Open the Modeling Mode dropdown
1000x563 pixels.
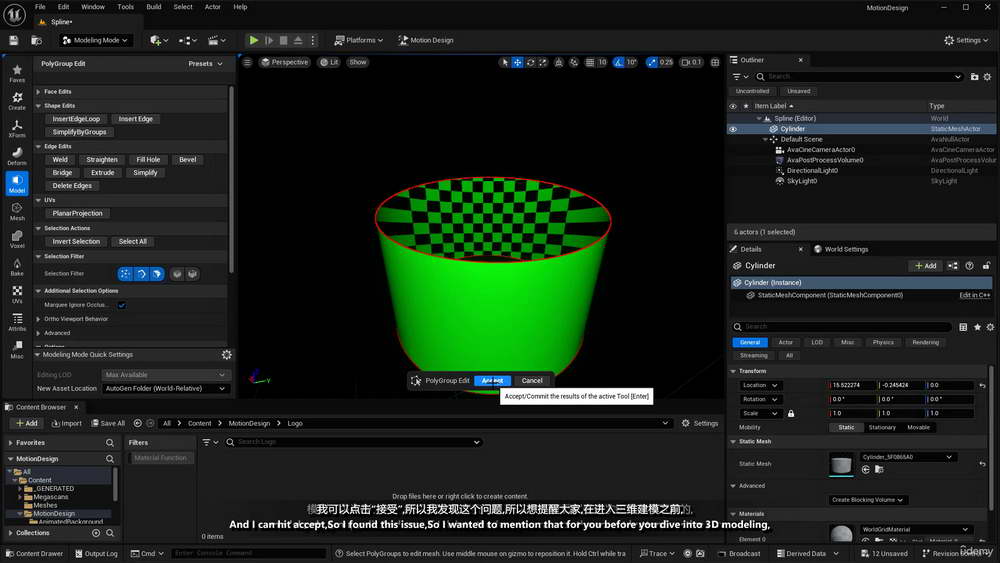coord(96,40)
